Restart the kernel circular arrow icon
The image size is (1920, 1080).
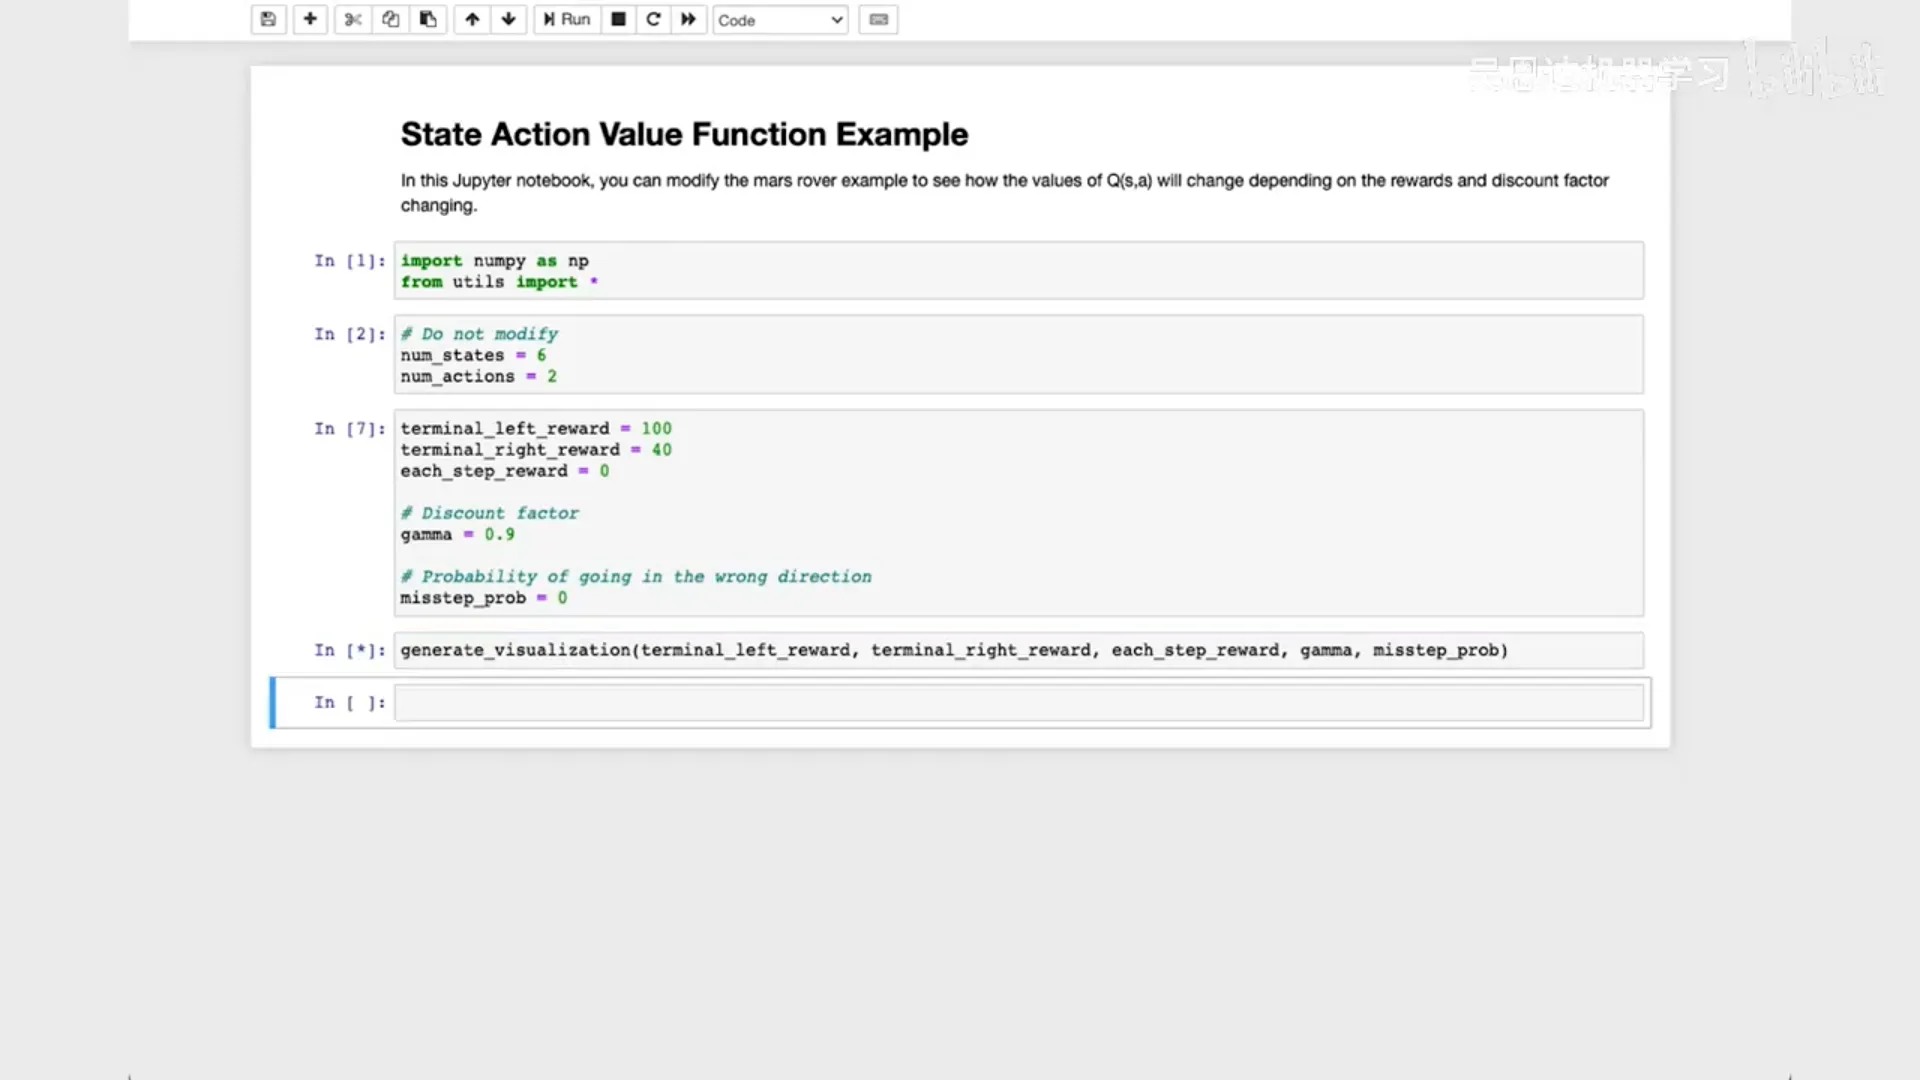pyautogui.click(x=654, y=19)
